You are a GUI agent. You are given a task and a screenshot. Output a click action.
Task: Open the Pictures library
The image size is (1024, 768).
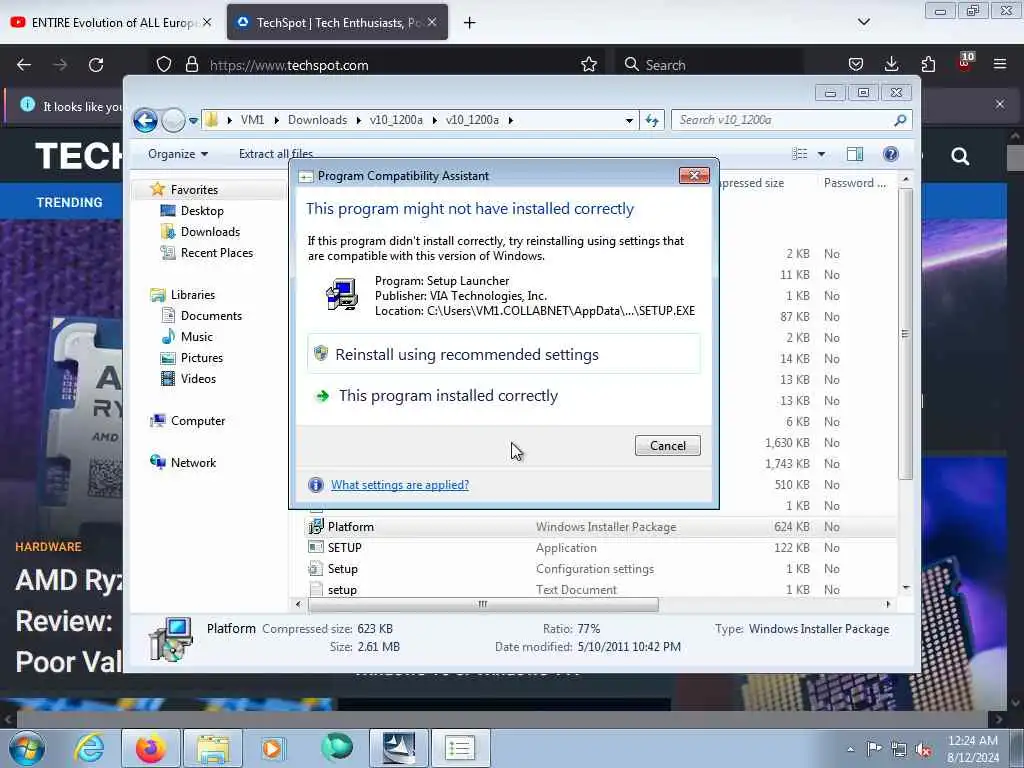[x=202, y=358]
